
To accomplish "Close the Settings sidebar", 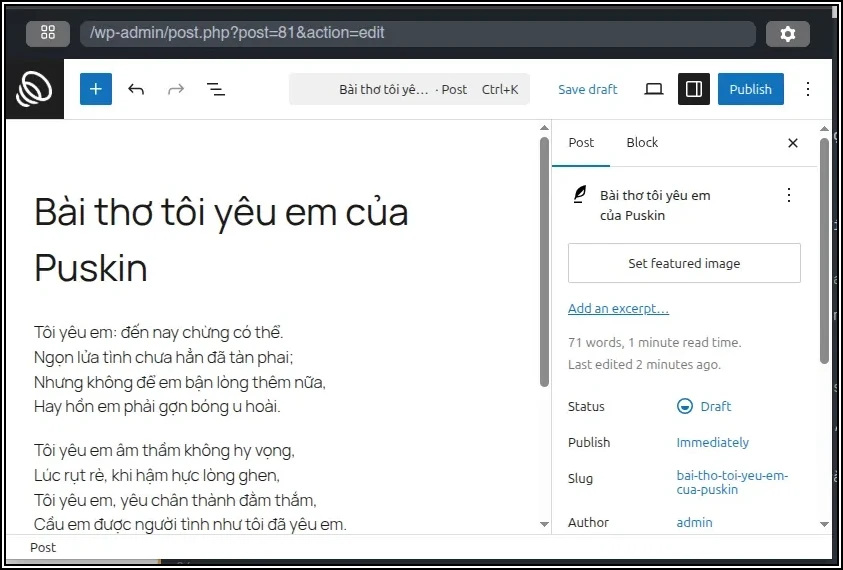I will click(x=792, y=143).
